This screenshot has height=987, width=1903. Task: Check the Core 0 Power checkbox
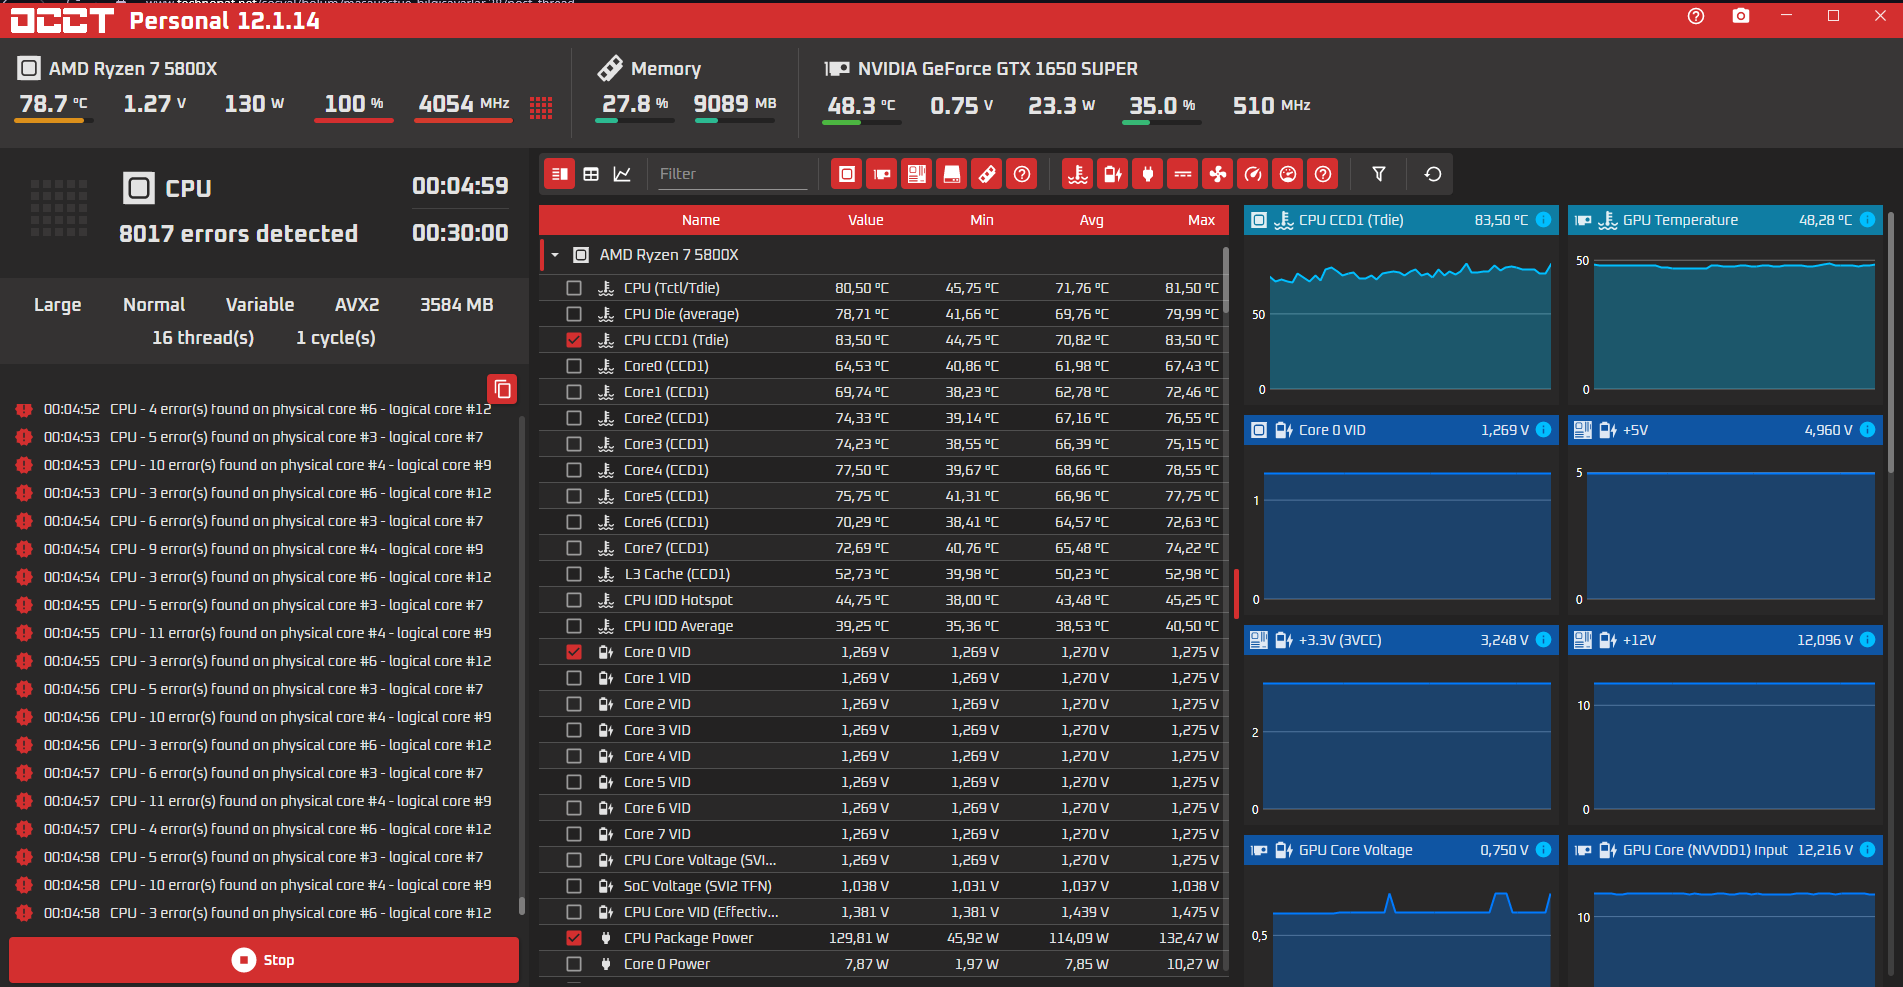574,964
